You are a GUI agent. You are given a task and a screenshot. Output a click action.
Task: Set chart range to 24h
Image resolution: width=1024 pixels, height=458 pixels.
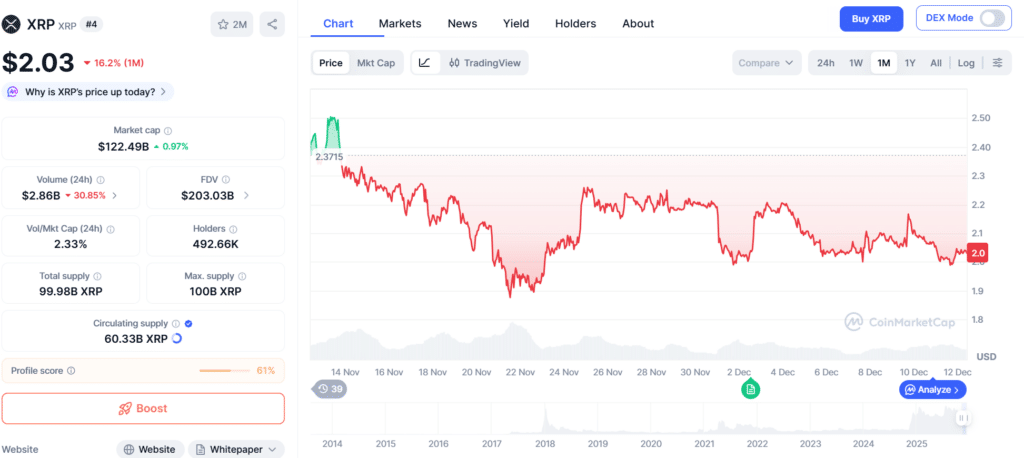[825, 63]
